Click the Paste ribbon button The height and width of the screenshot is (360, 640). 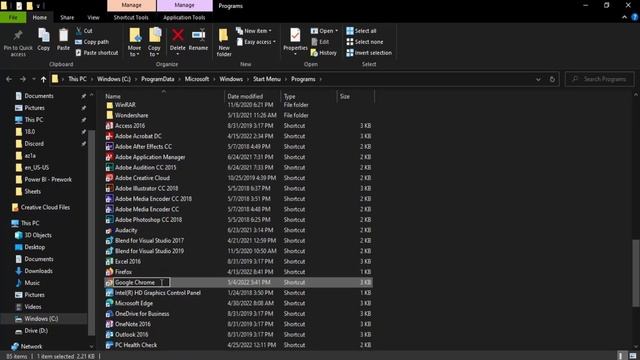(x=63, y=40)
